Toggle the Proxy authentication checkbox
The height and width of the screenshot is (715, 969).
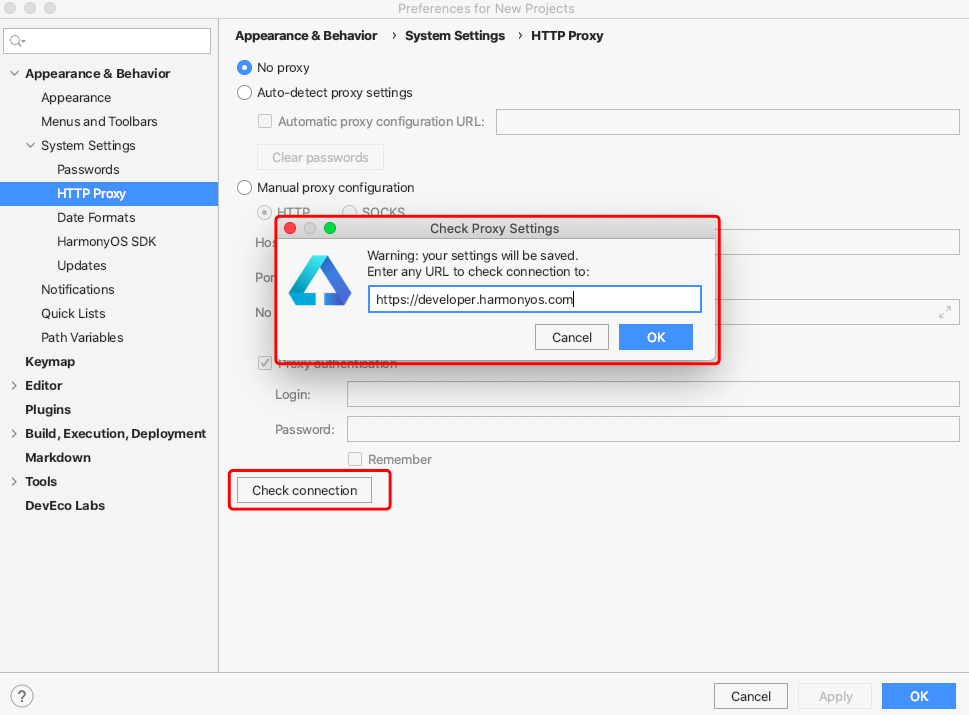(265, 363)
